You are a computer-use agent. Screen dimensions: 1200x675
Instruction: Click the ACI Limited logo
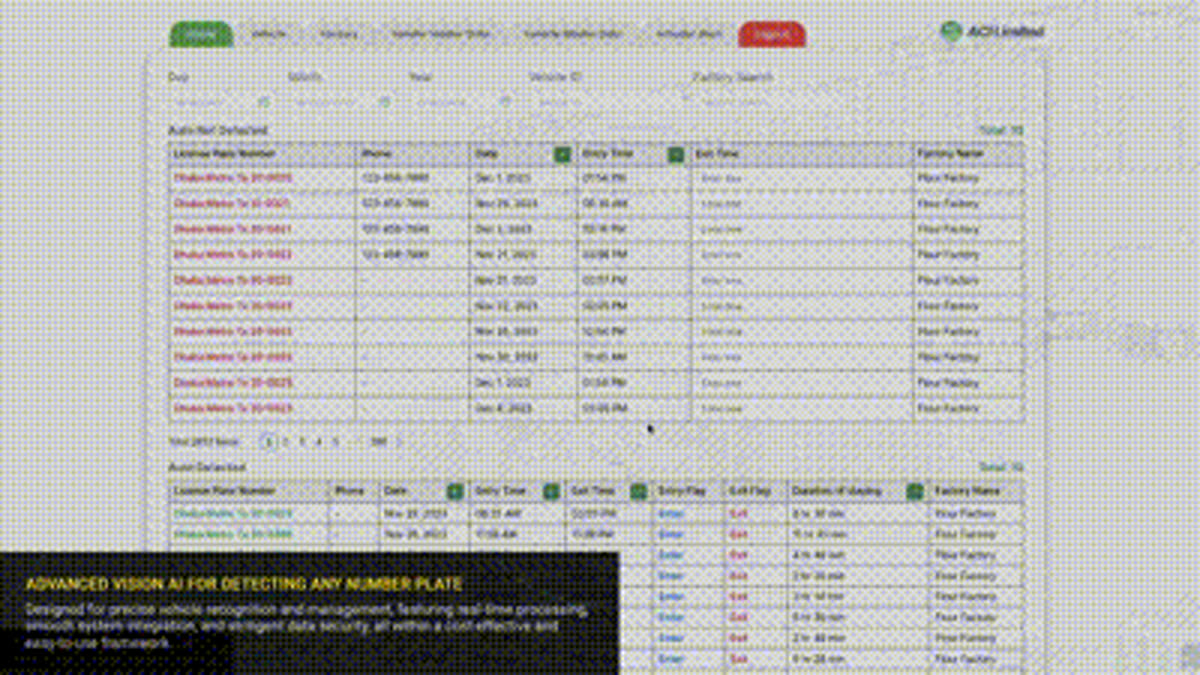point(993,32)
